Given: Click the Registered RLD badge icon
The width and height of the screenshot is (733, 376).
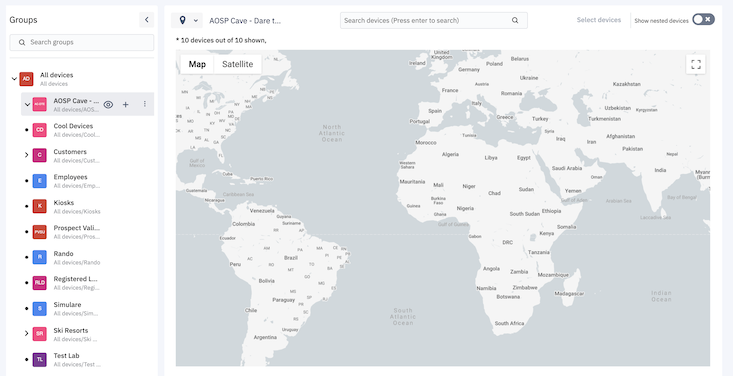Looking at the screenshot, I should 39,283.
